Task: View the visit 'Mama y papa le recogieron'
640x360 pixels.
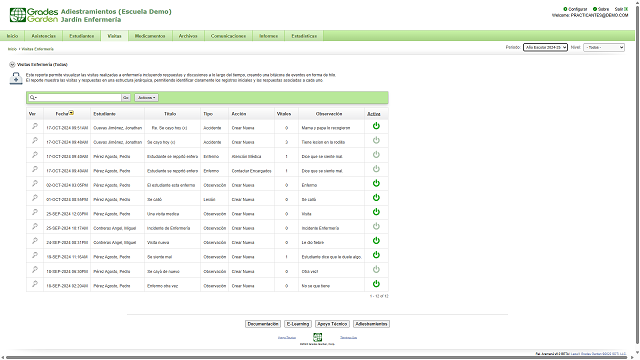Action: tap(35, 127)
